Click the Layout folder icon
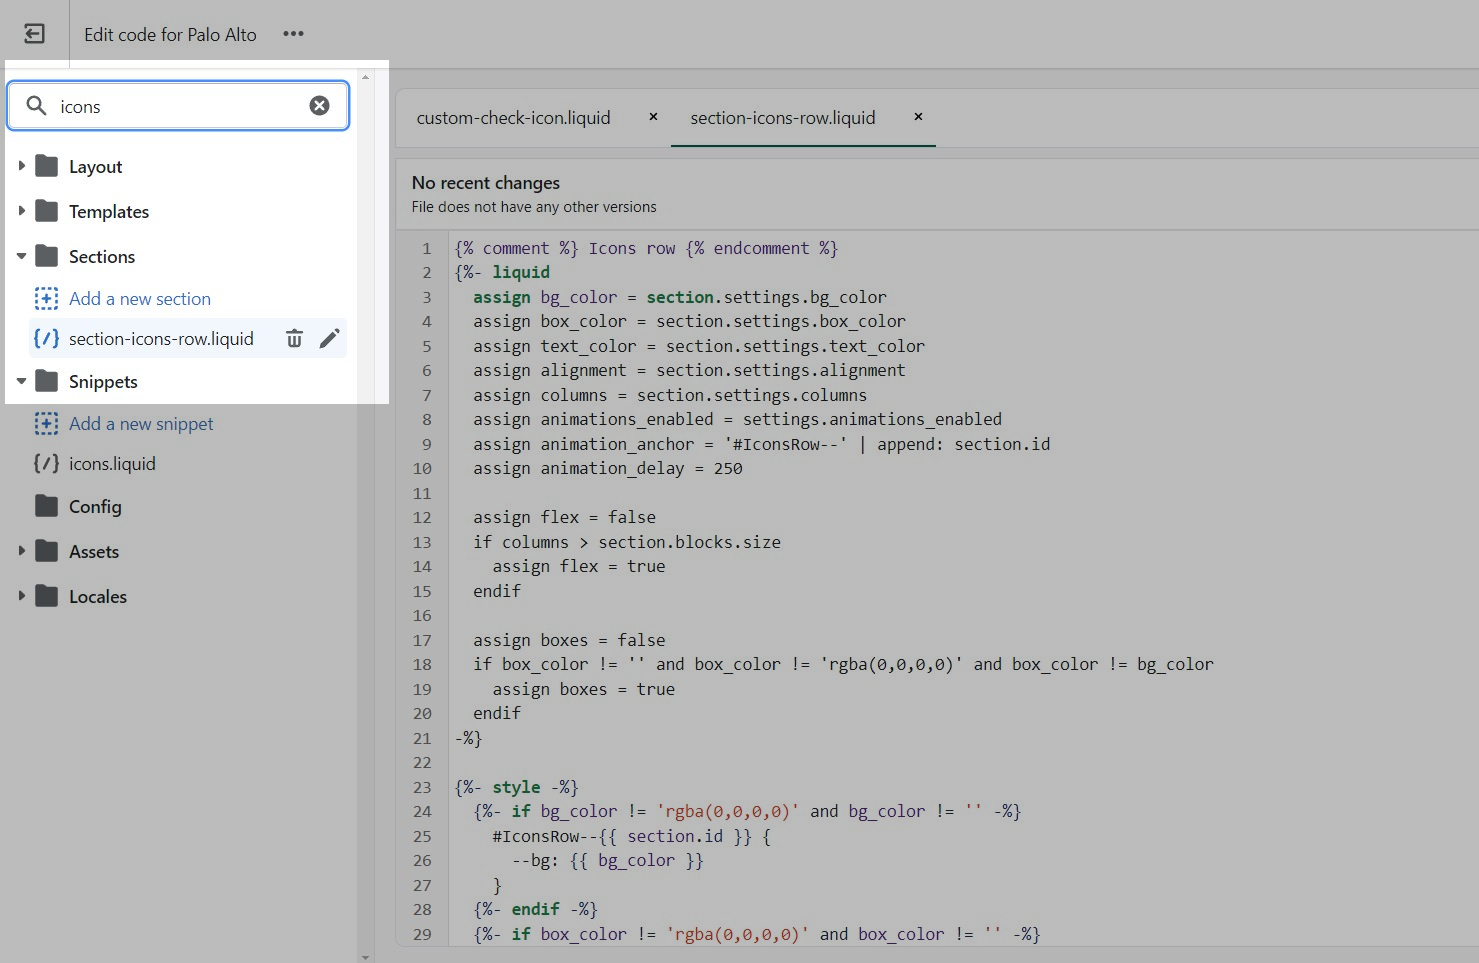Image resolution: width=1479 pixels, height=963 pixels. (x=46, y=166)
